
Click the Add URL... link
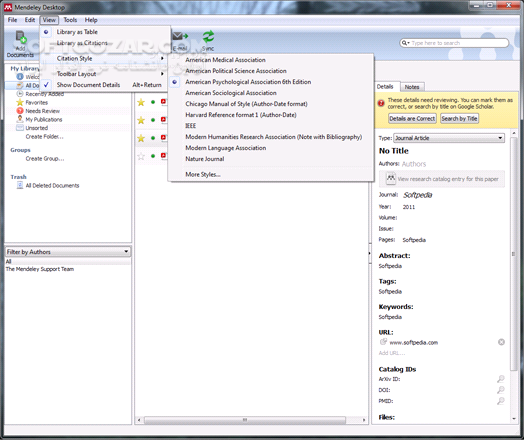pyautogui.click(x=392, y=353)
